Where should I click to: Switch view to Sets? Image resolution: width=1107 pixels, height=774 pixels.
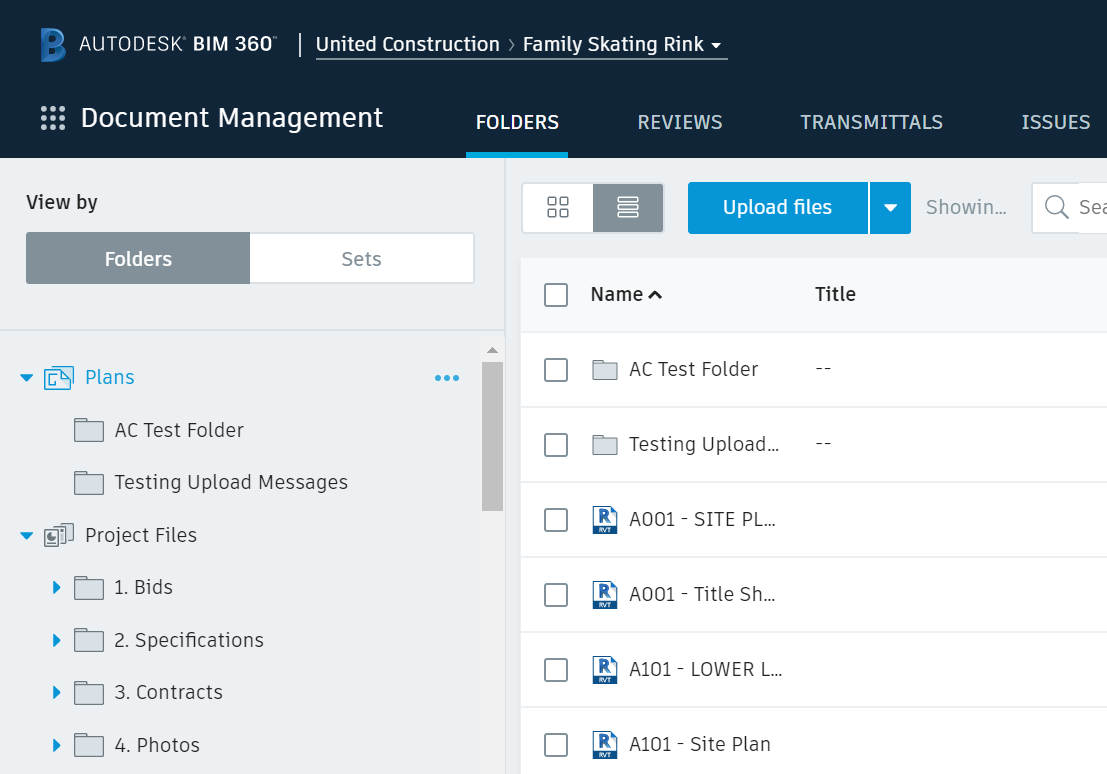(x=361, y=258)
